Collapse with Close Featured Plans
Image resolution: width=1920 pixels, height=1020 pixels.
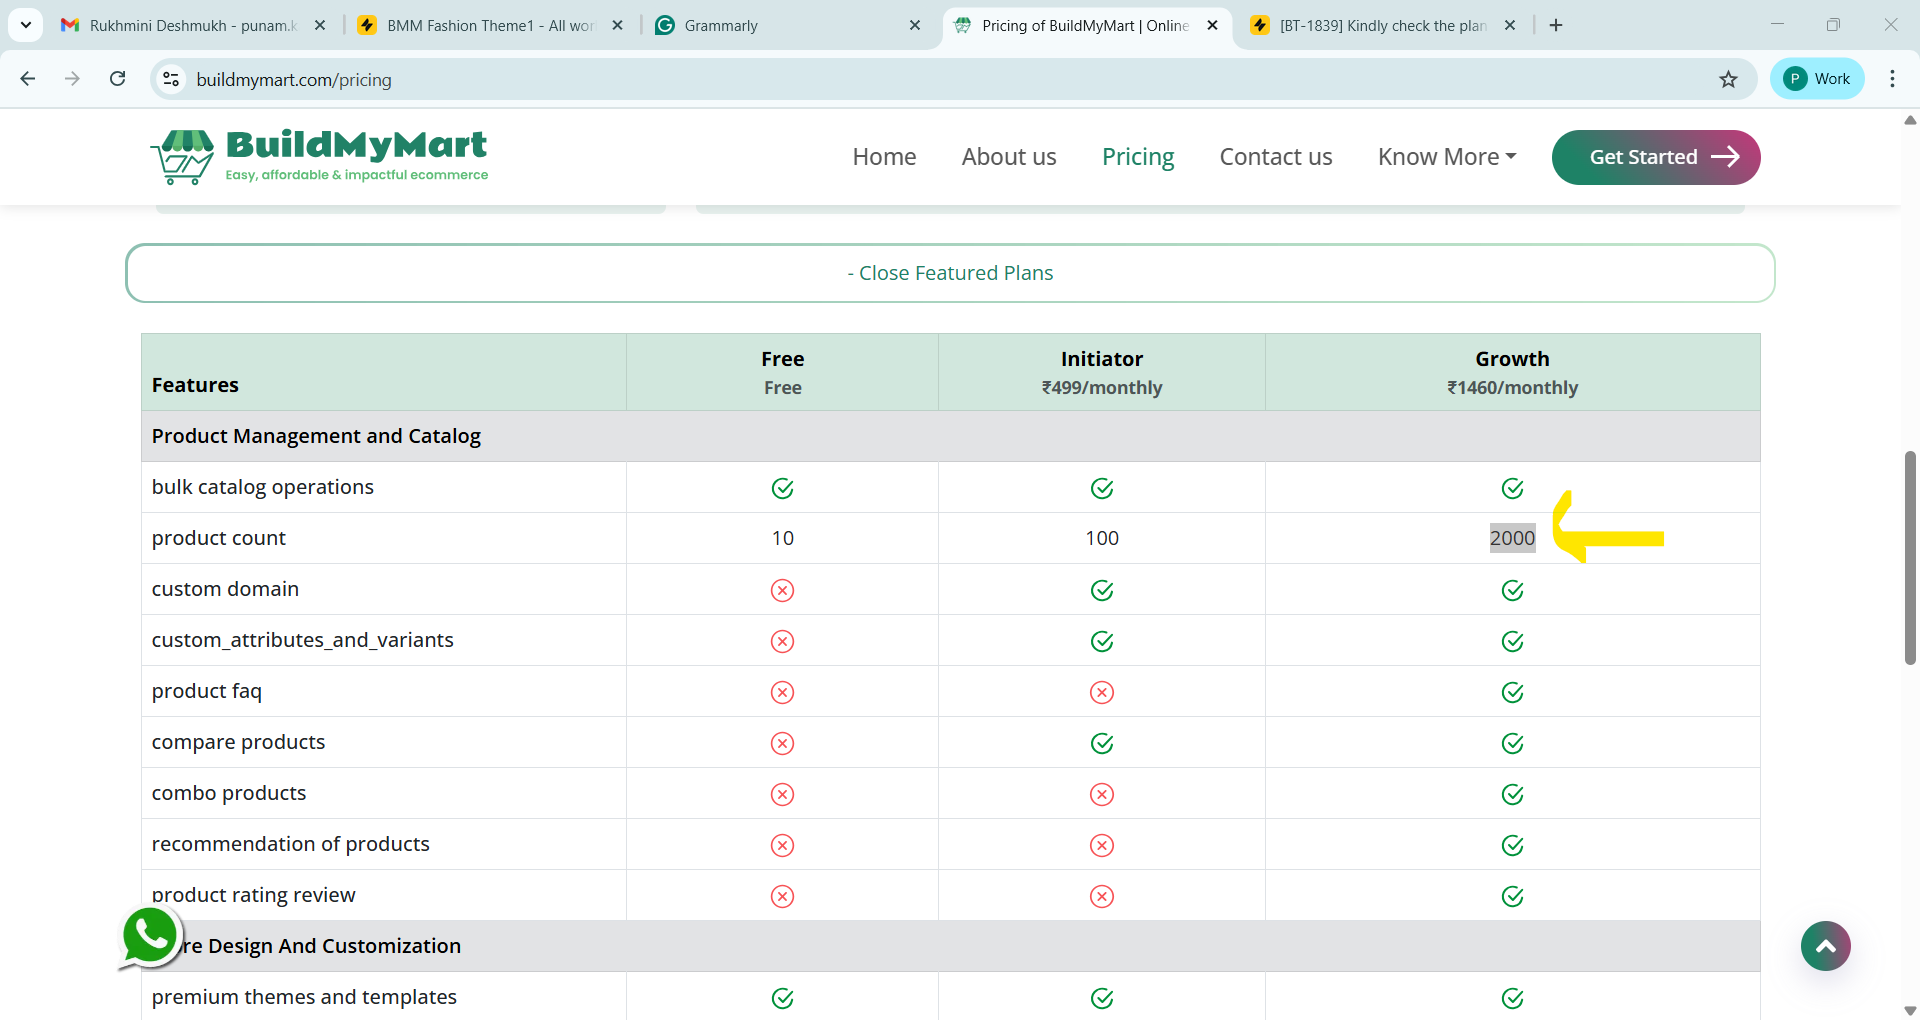point(950,273)
